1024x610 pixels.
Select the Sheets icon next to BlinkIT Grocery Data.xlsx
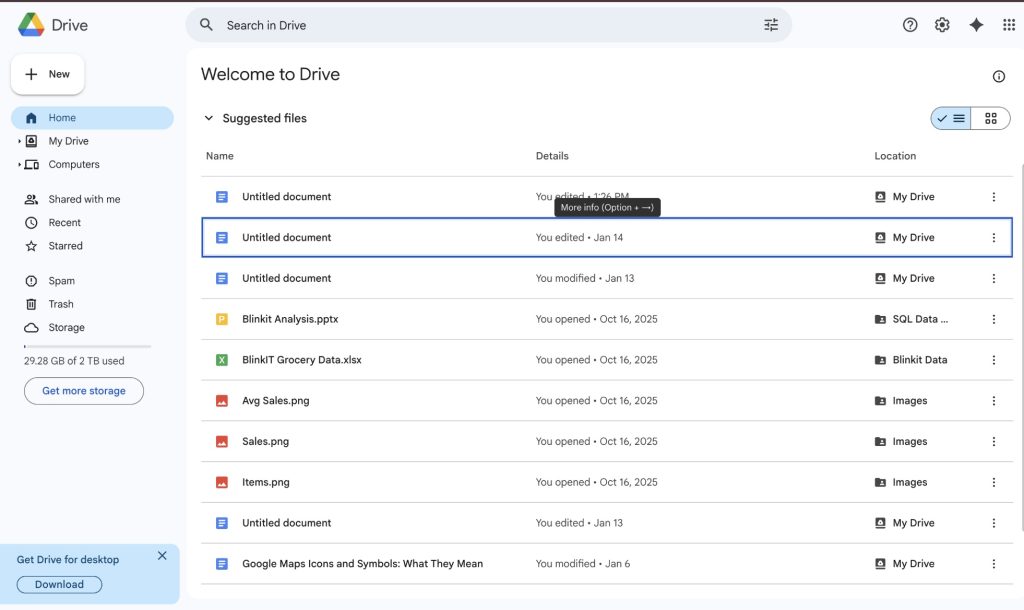[x=220, y=359]
